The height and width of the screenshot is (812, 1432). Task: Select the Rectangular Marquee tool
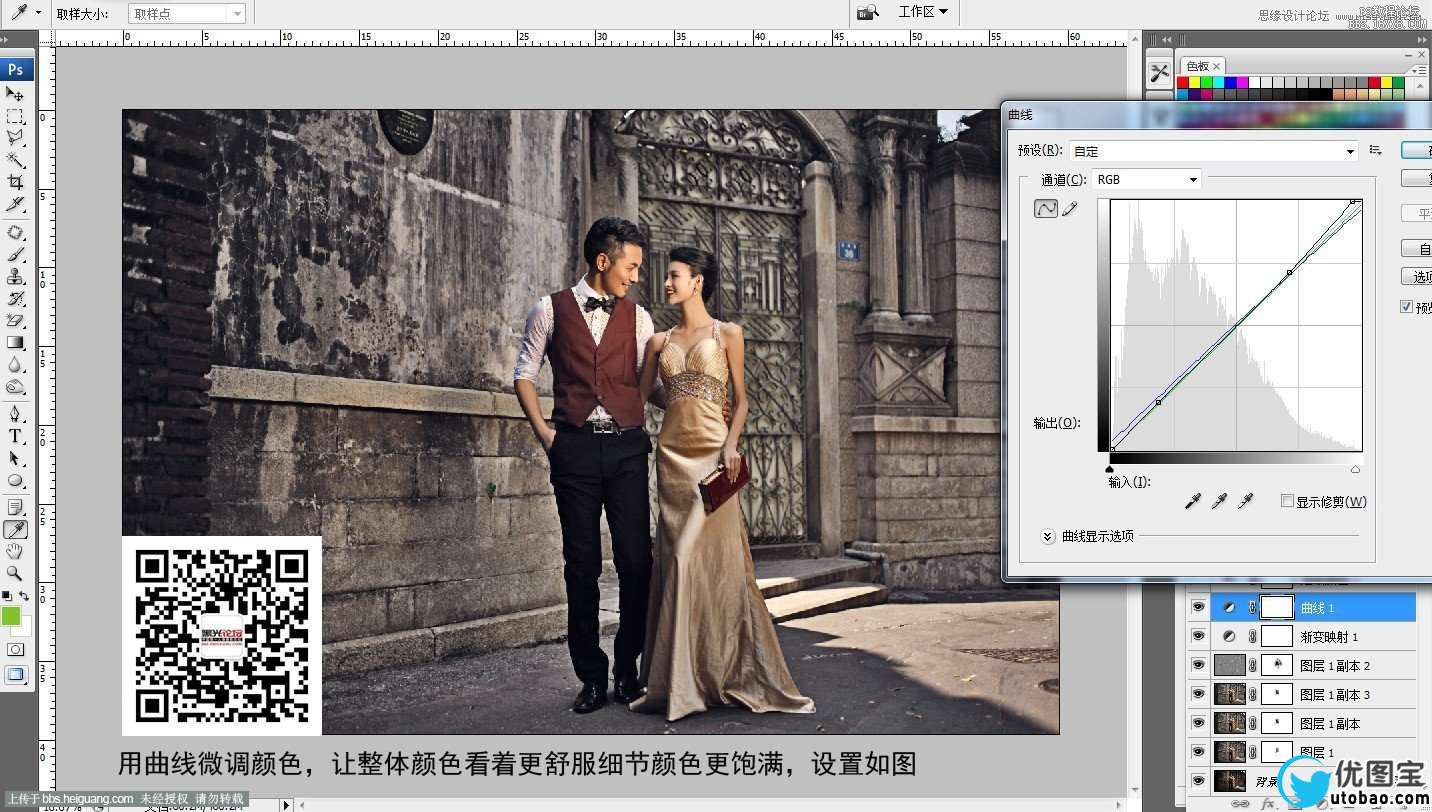tap(15, 116)
